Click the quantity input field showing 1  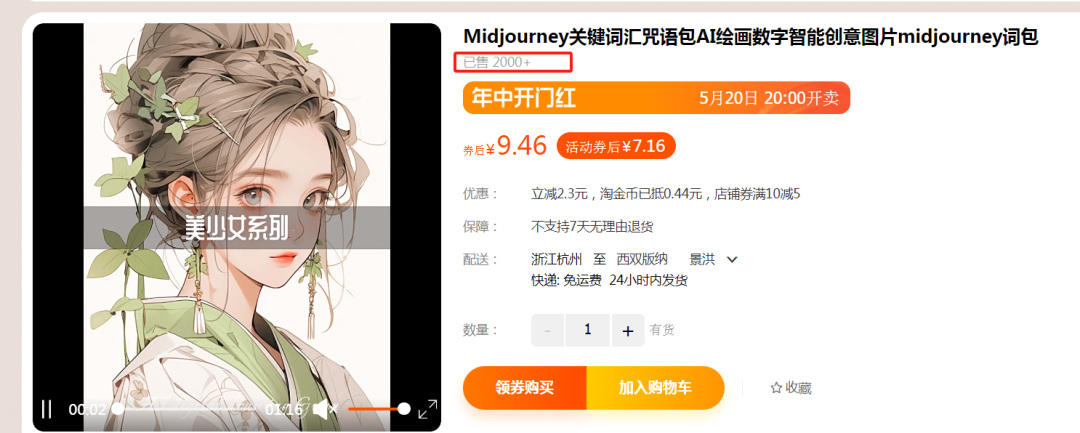[x=588, y=330]
